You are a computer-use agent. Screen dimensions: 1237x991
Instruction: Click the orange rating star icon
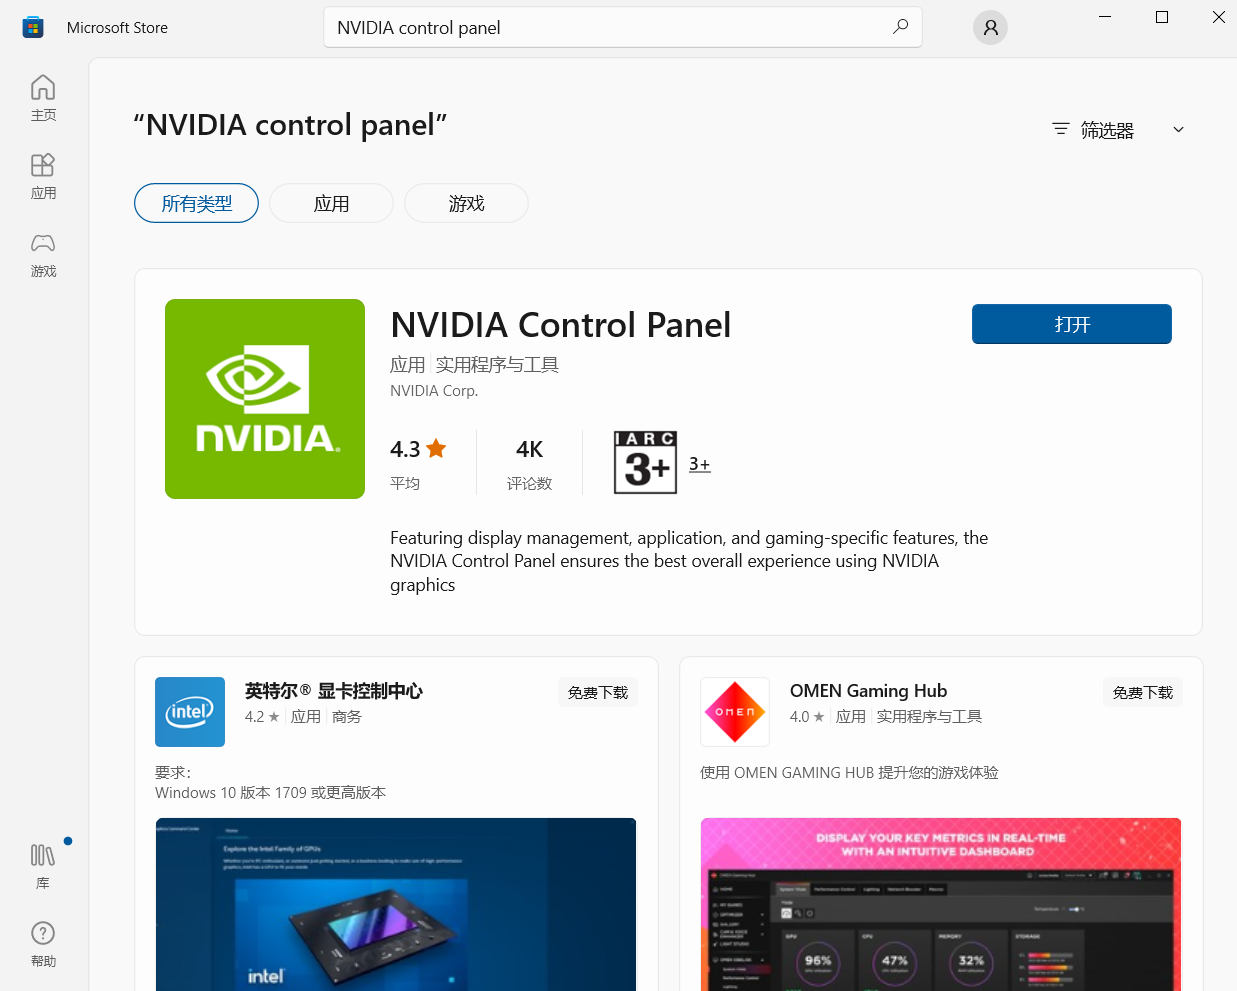436,448
